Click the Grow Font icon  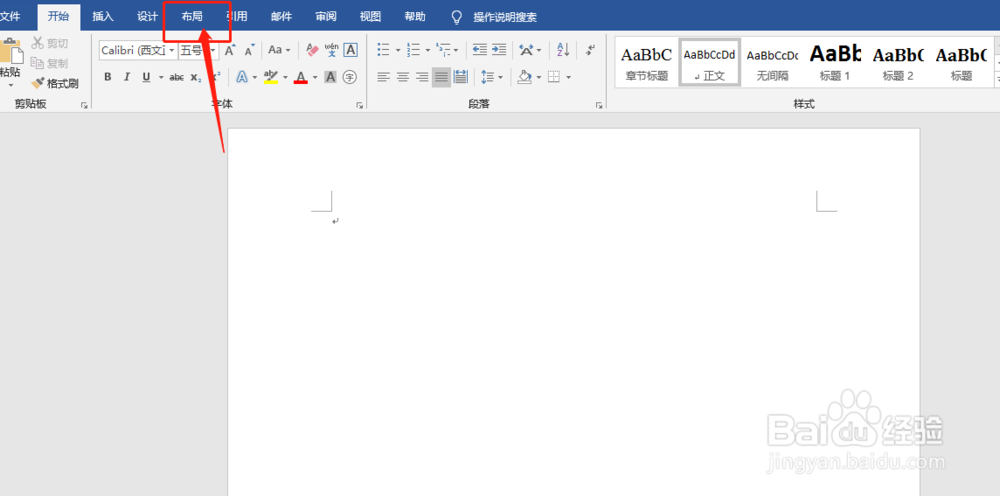230,50
